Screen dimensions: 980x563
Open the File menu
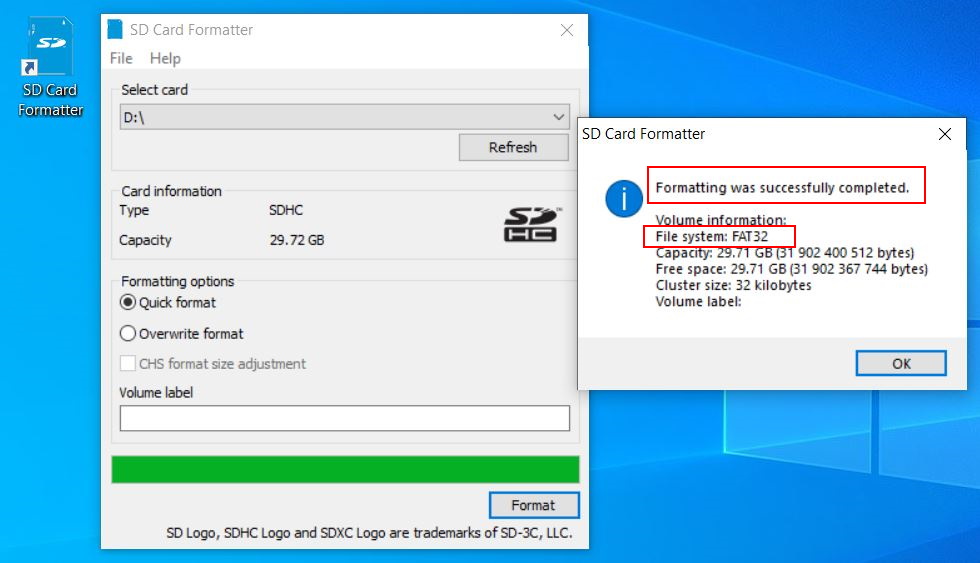point(121,58)
